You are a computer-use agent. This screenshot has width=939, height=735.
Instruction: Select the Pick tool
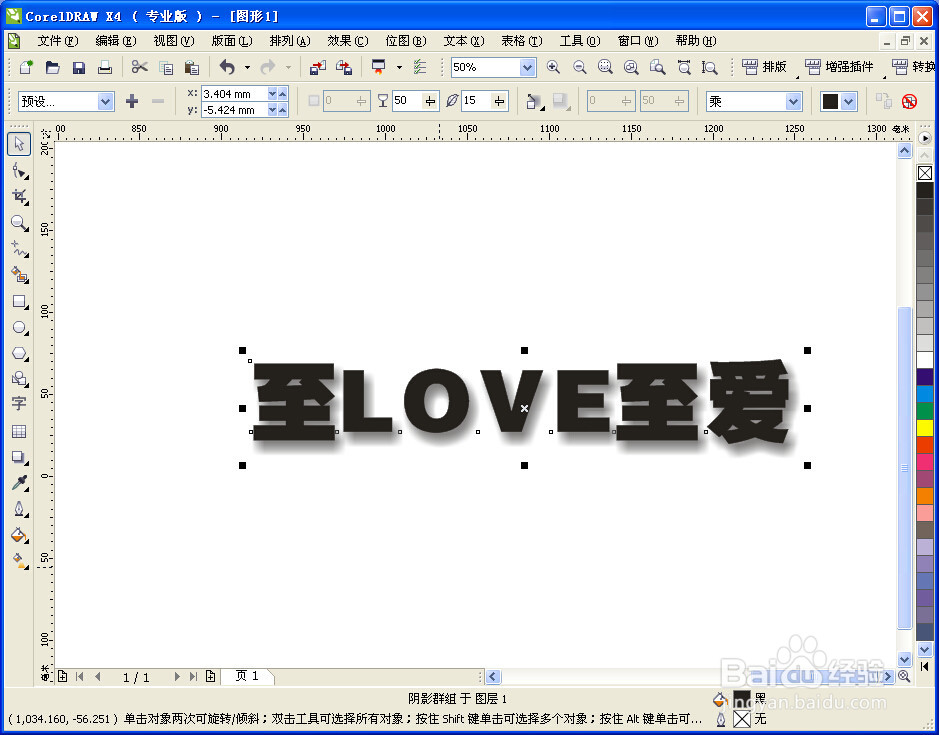[x=19, y=143]
